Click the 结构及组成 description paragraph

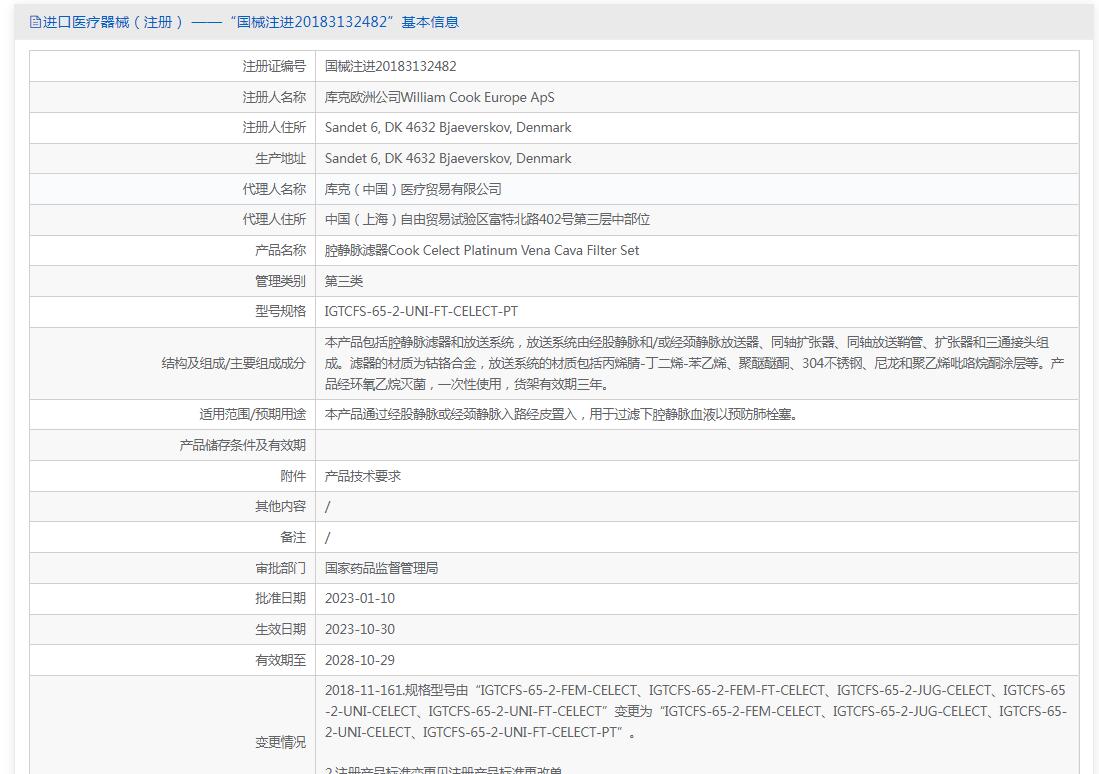pyautogui.click(x=695, y=363)
